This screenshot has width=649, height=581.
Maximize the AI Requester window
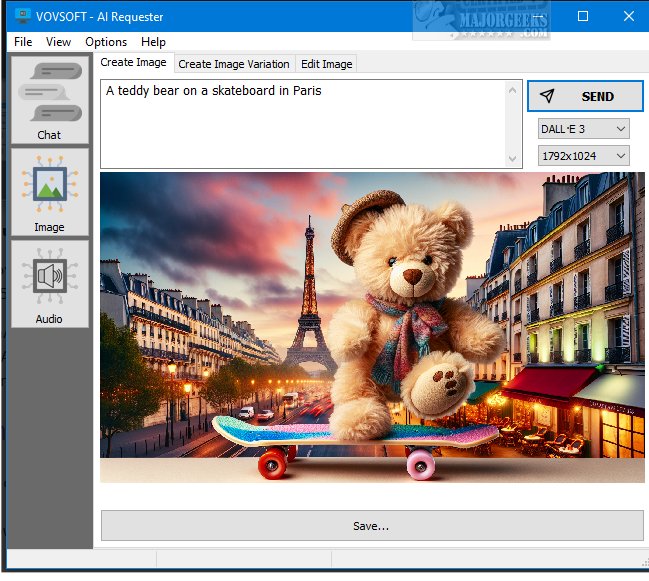[x=583, y=16]
